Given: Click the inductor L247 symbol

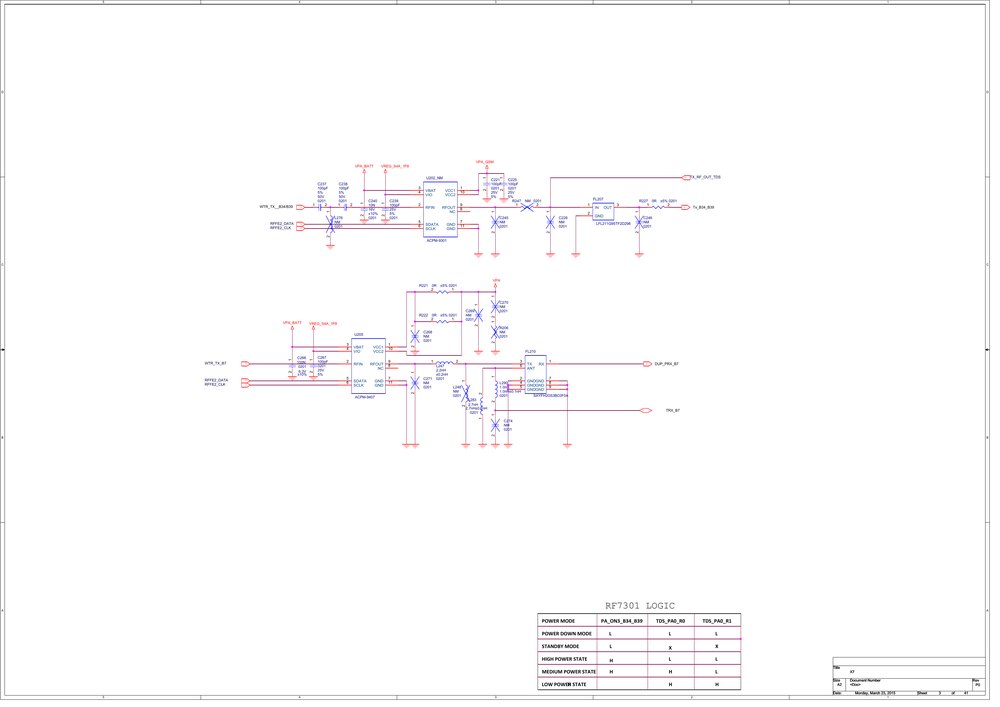Looking at the screenshot, I should (444, 363).
